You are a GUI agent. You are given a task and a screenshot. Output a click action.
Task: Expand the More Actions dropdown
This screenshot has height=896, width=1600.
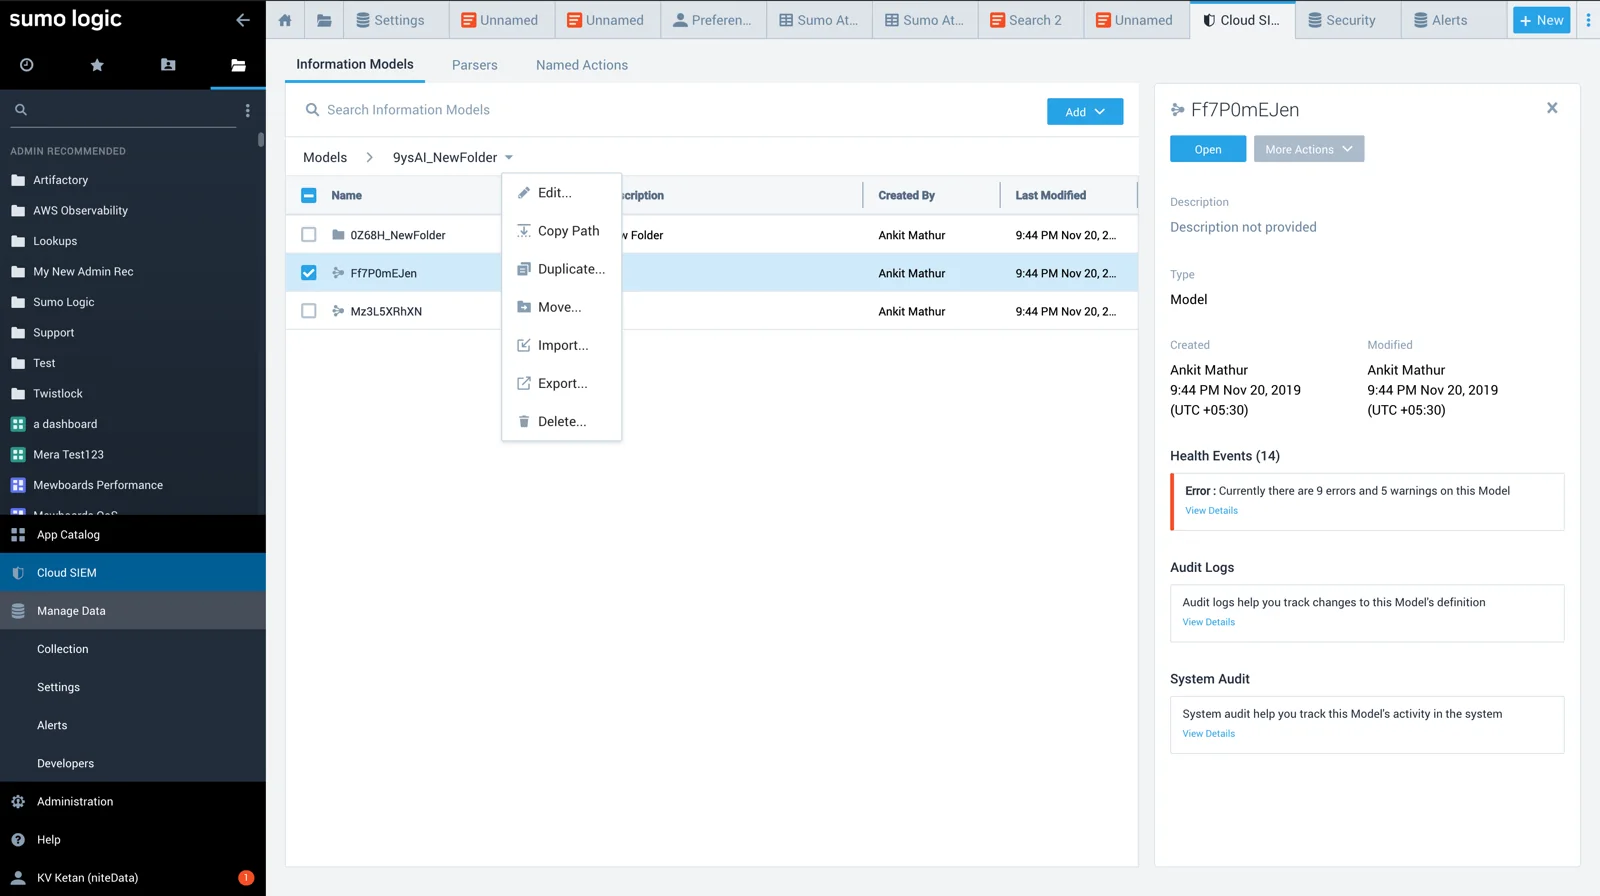pos(1309,149)
